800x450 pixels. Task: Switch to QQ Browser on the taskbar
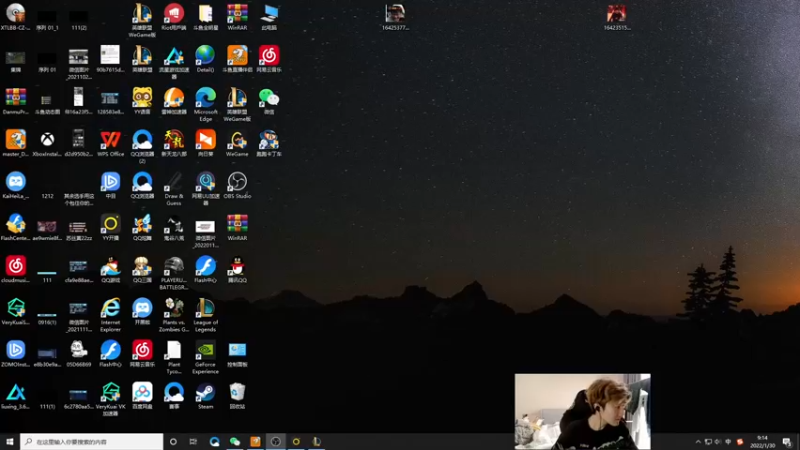click(214, 441)
